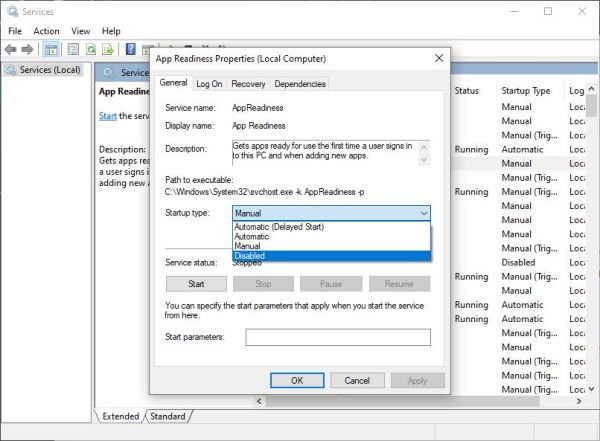
Task: Click the Forward arrow toolbar icon
Action: pyautogui.click(x=27, y=49)
